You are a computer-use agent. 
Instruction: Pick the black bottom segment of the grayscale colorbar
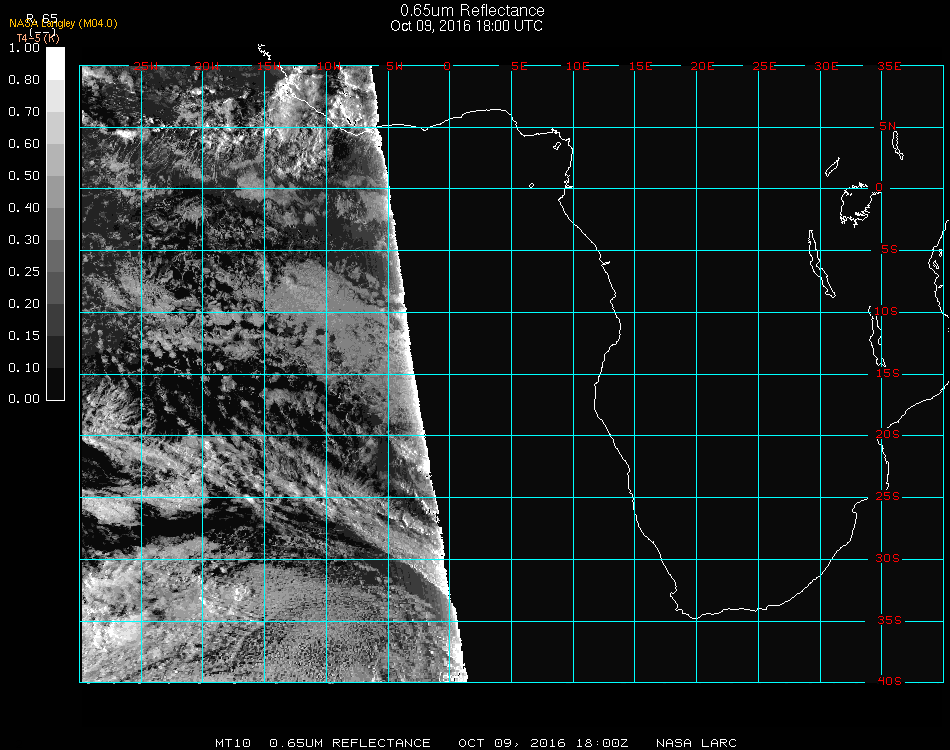[55, 384]
